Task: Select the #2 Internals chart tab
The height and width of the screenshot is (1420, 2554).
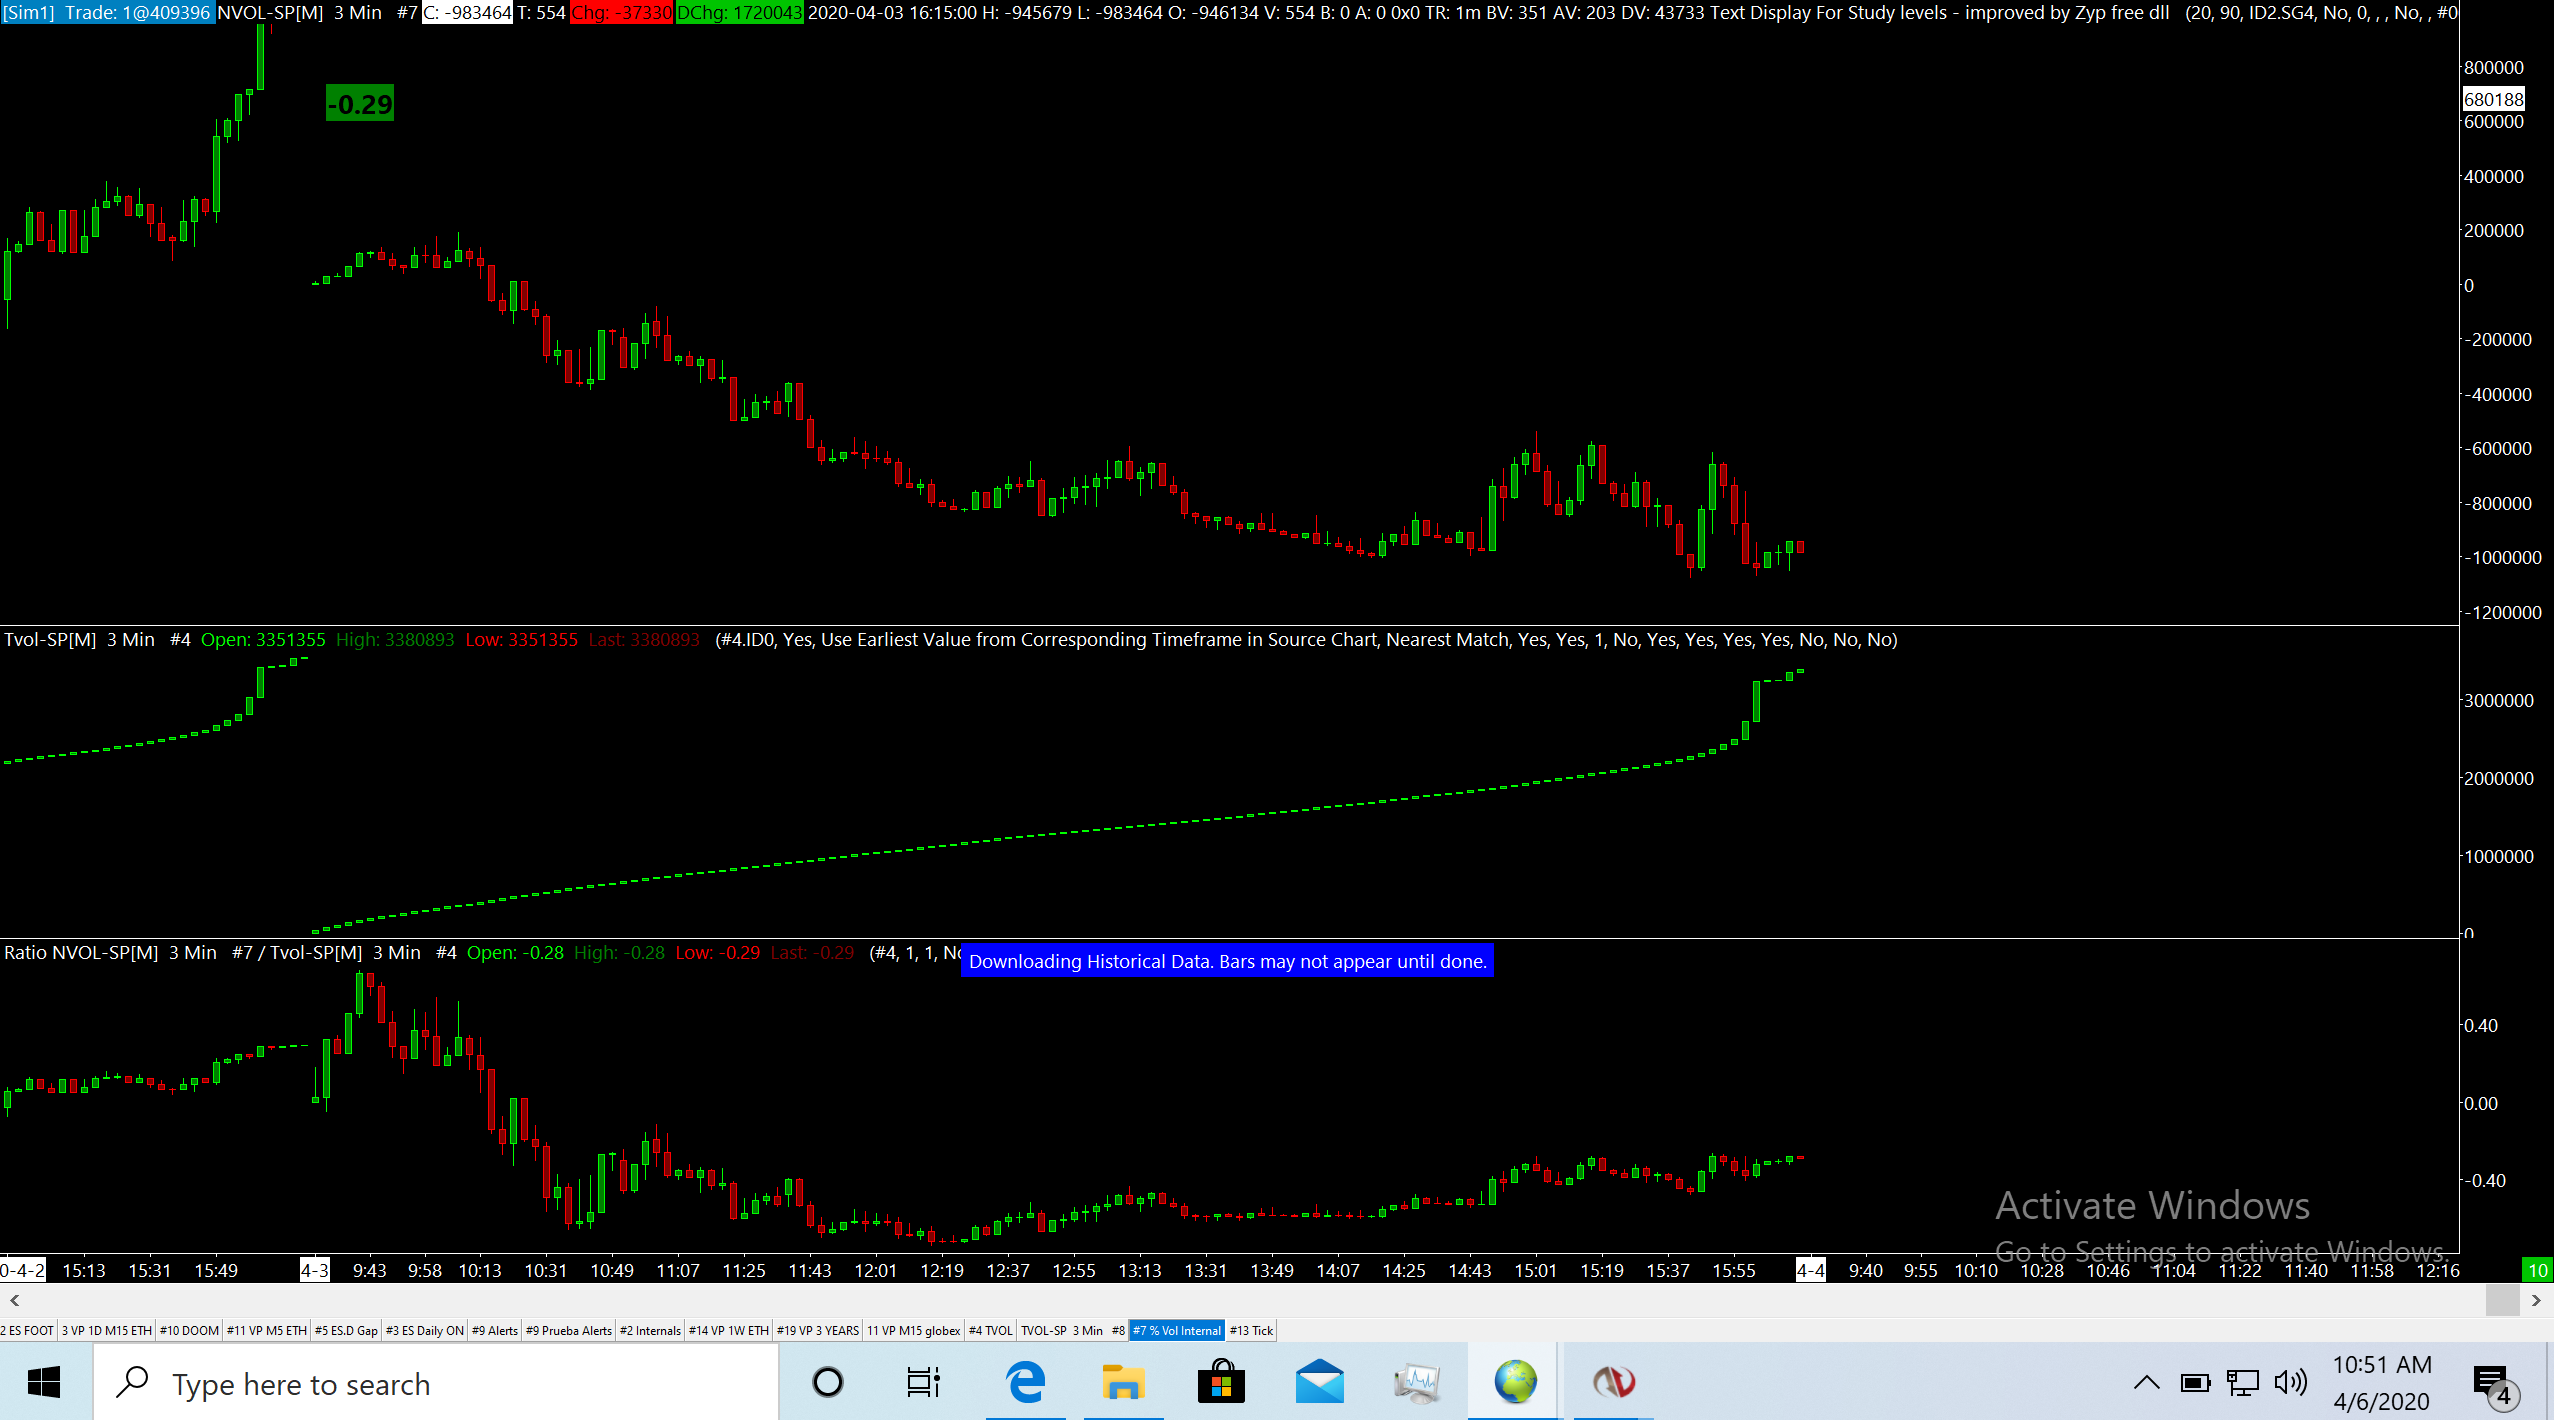Action: pyautogui.click(x=650, y=1330)
